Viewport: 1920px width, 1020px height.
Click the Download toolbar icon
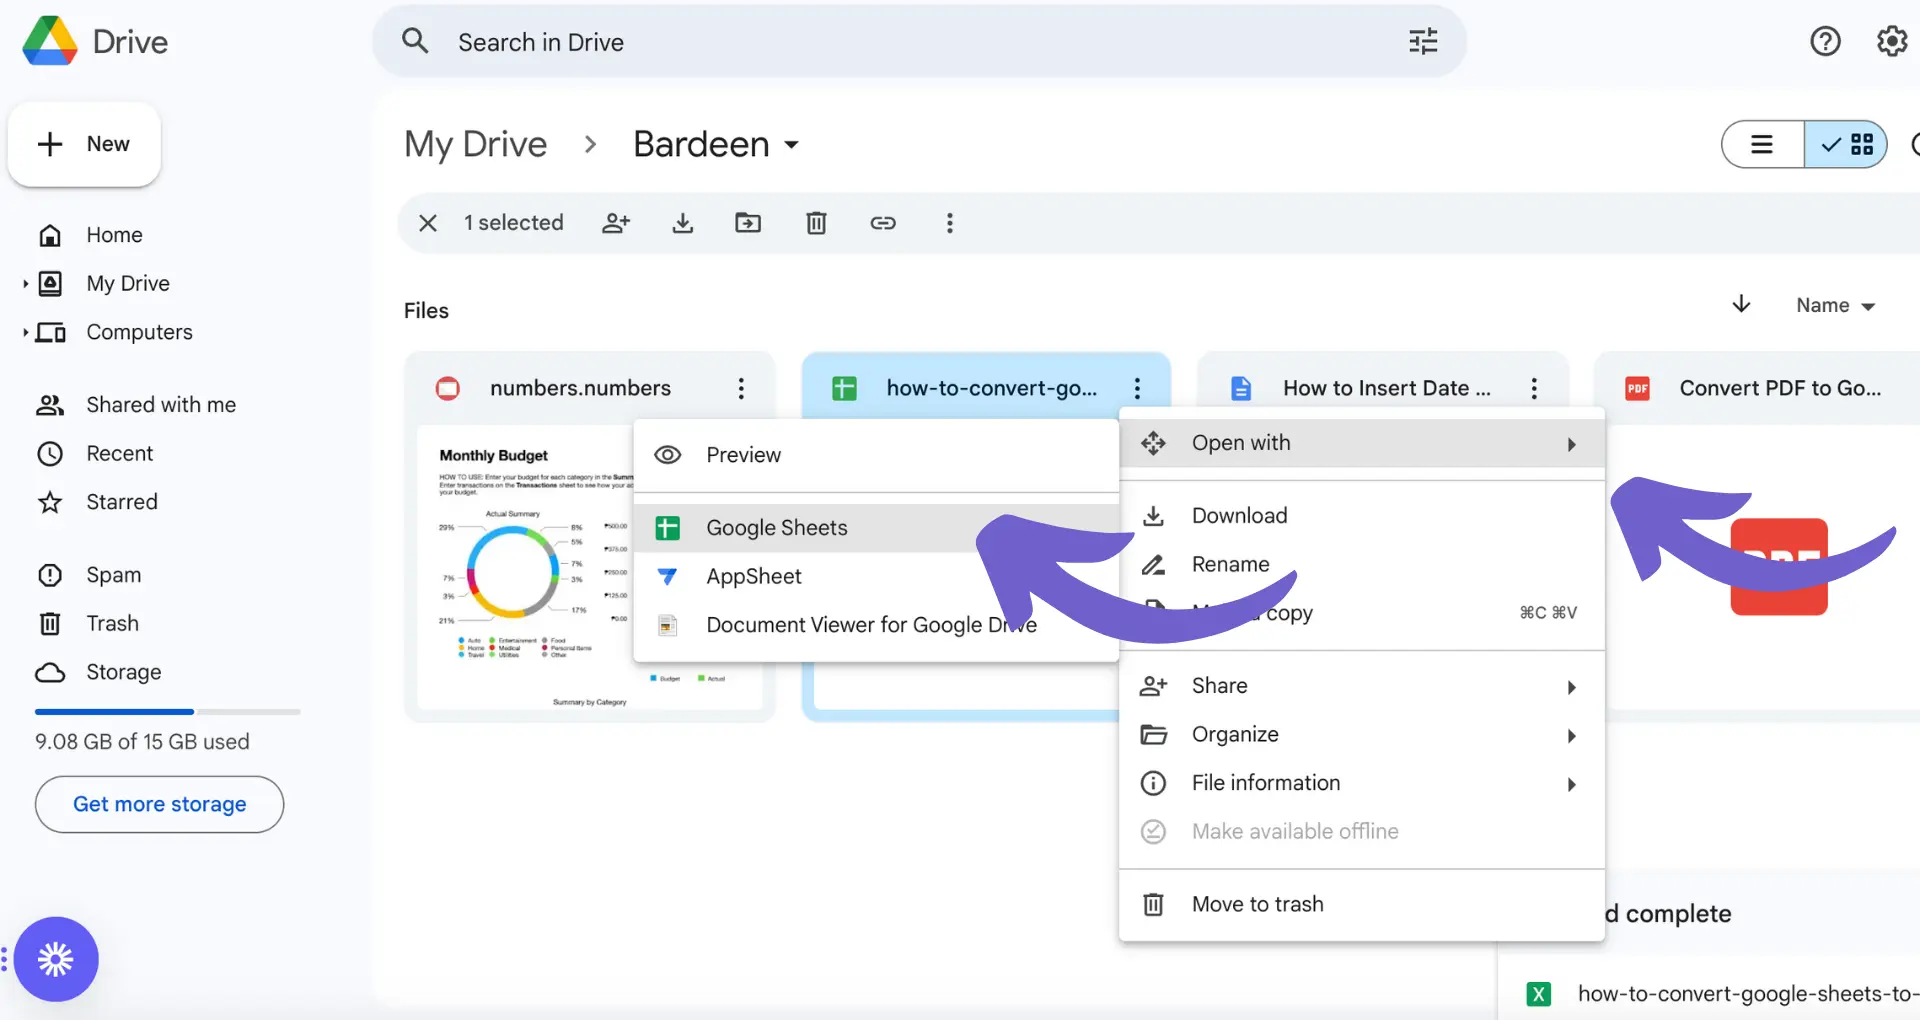[683, 223]
